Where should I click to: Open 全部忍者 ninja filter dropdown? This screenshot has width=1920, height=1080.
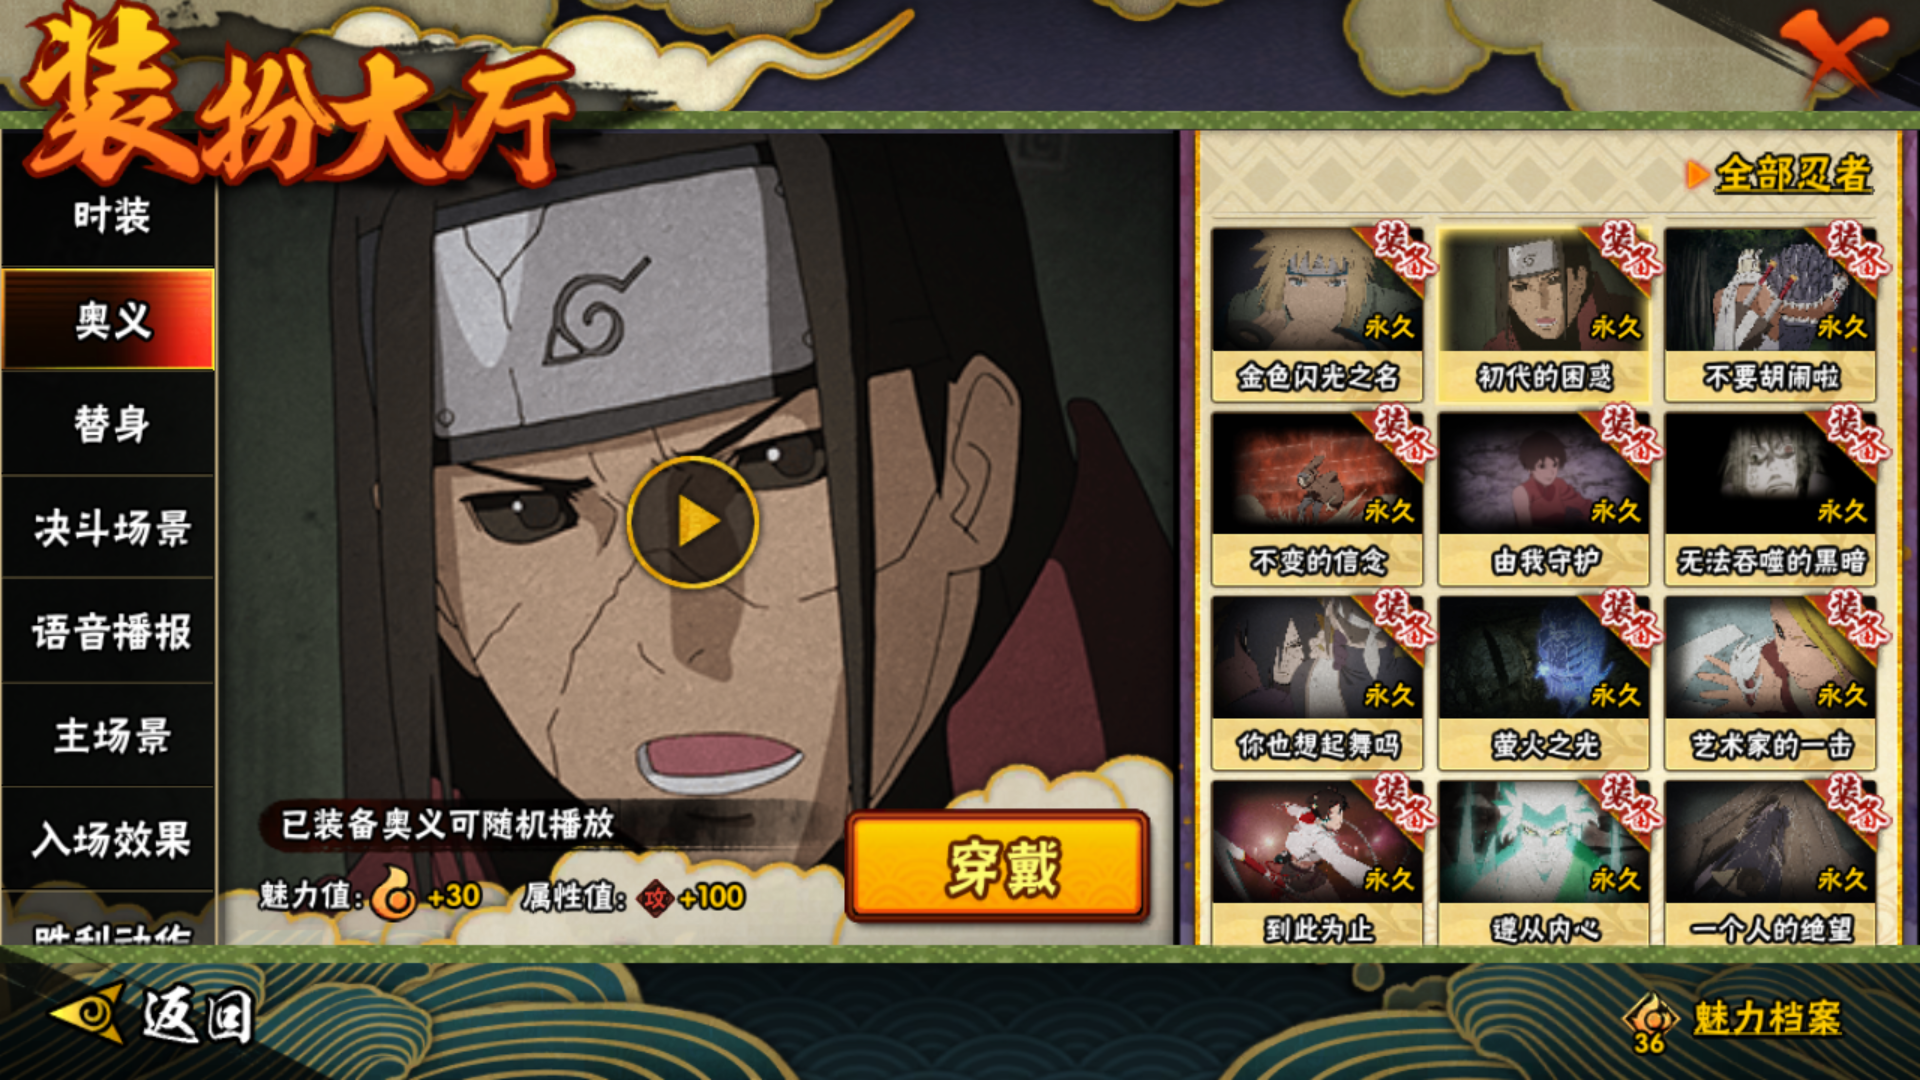(1780, 174)
